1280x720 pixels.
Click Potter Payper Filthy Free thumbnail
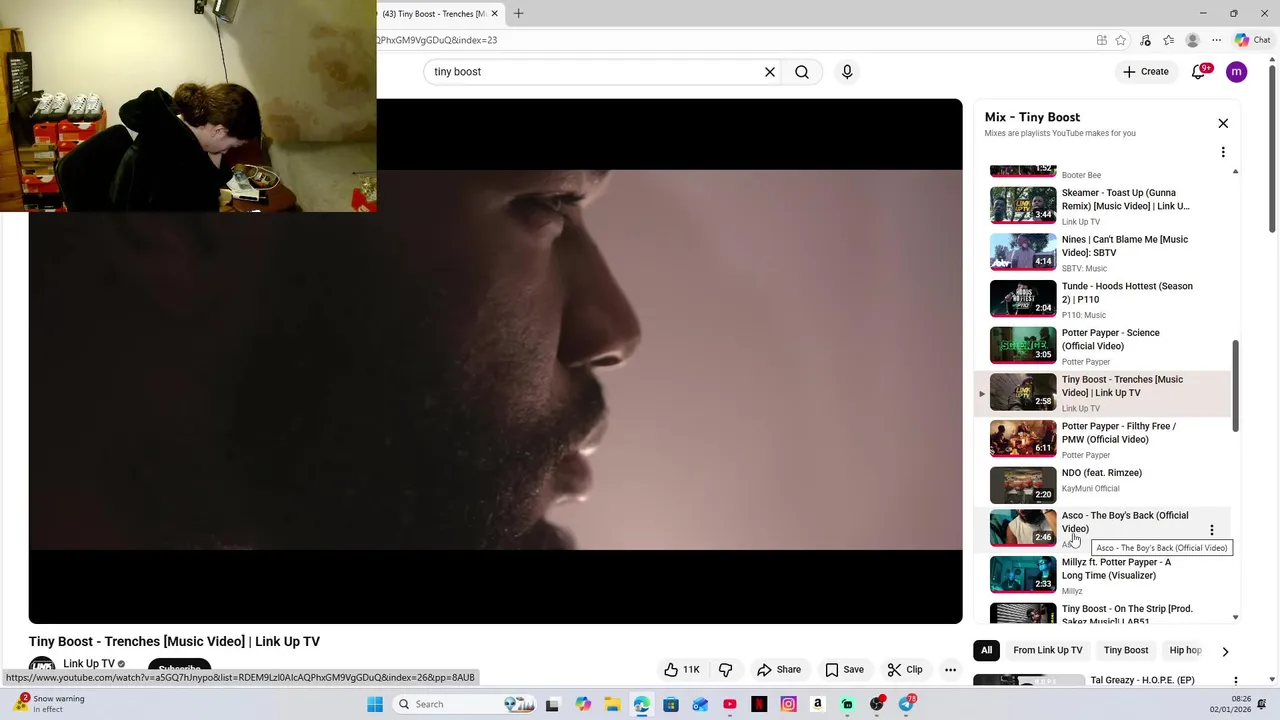coord(1023,438)
